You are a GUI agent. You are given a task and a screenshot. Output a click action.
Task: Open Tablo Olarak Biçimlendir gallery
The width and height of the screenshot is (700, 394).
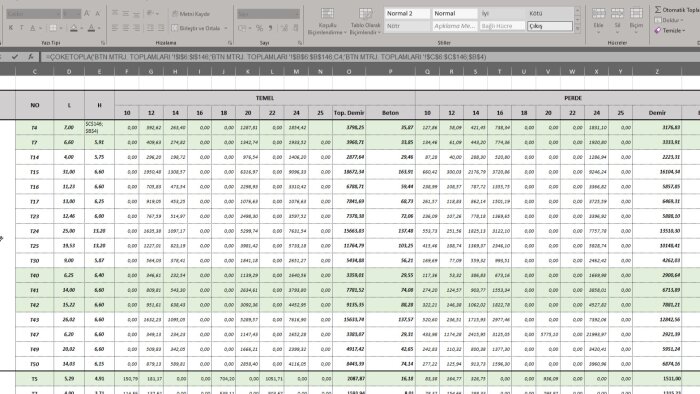(366, 21)
